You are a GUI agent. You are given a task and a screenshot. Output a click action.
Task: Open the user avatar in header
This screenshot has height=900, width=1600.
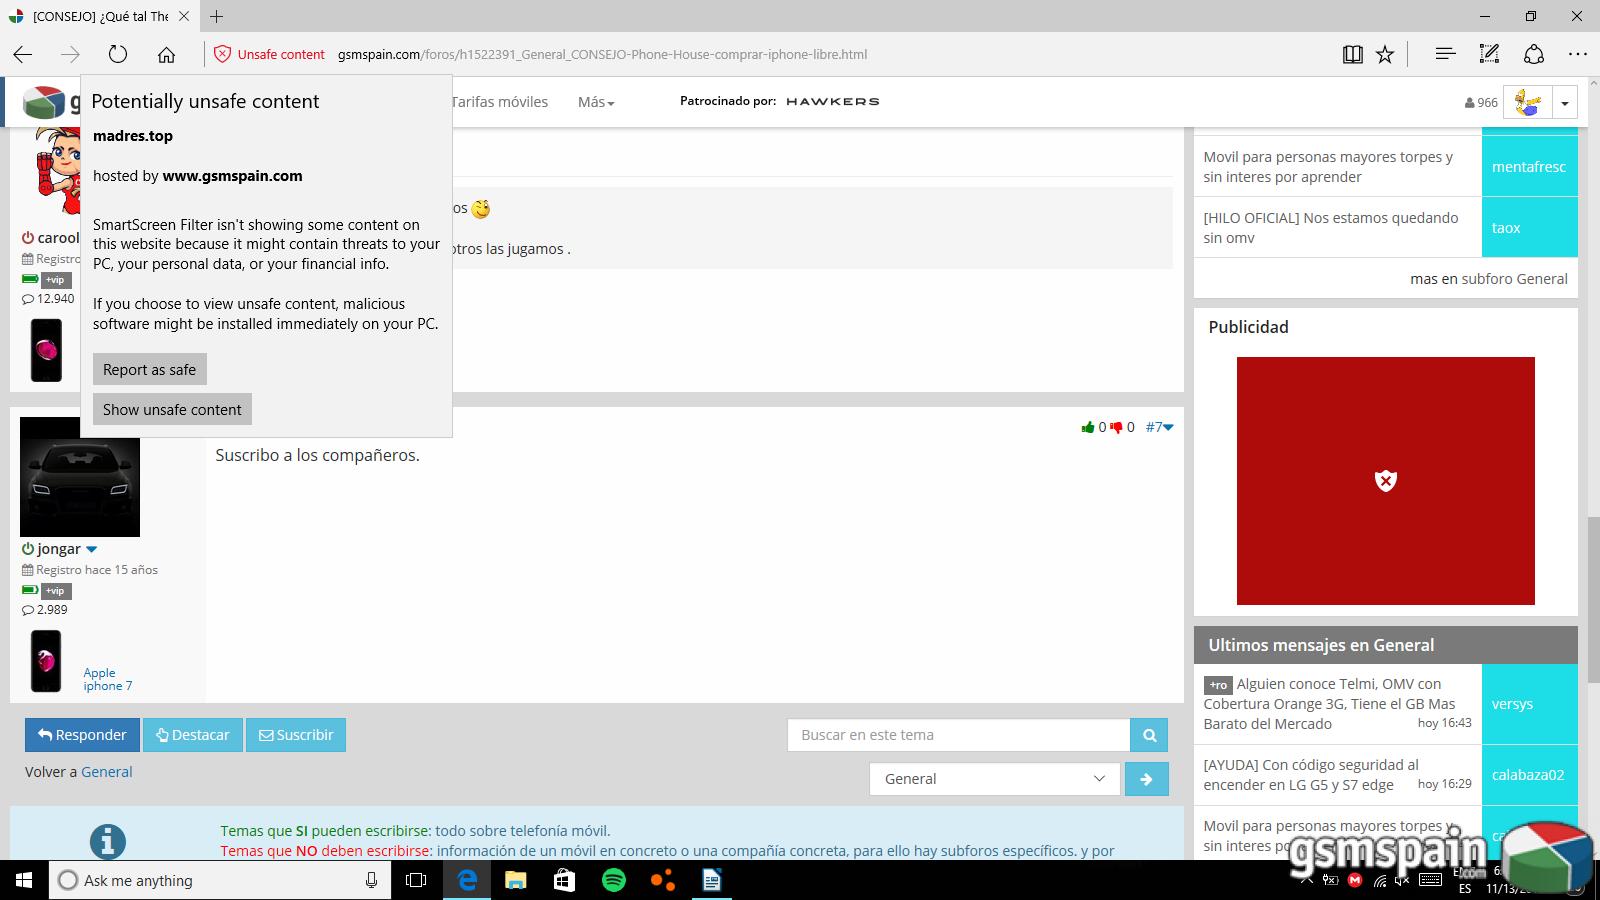pyautogui.click(x=1527, y=102)
